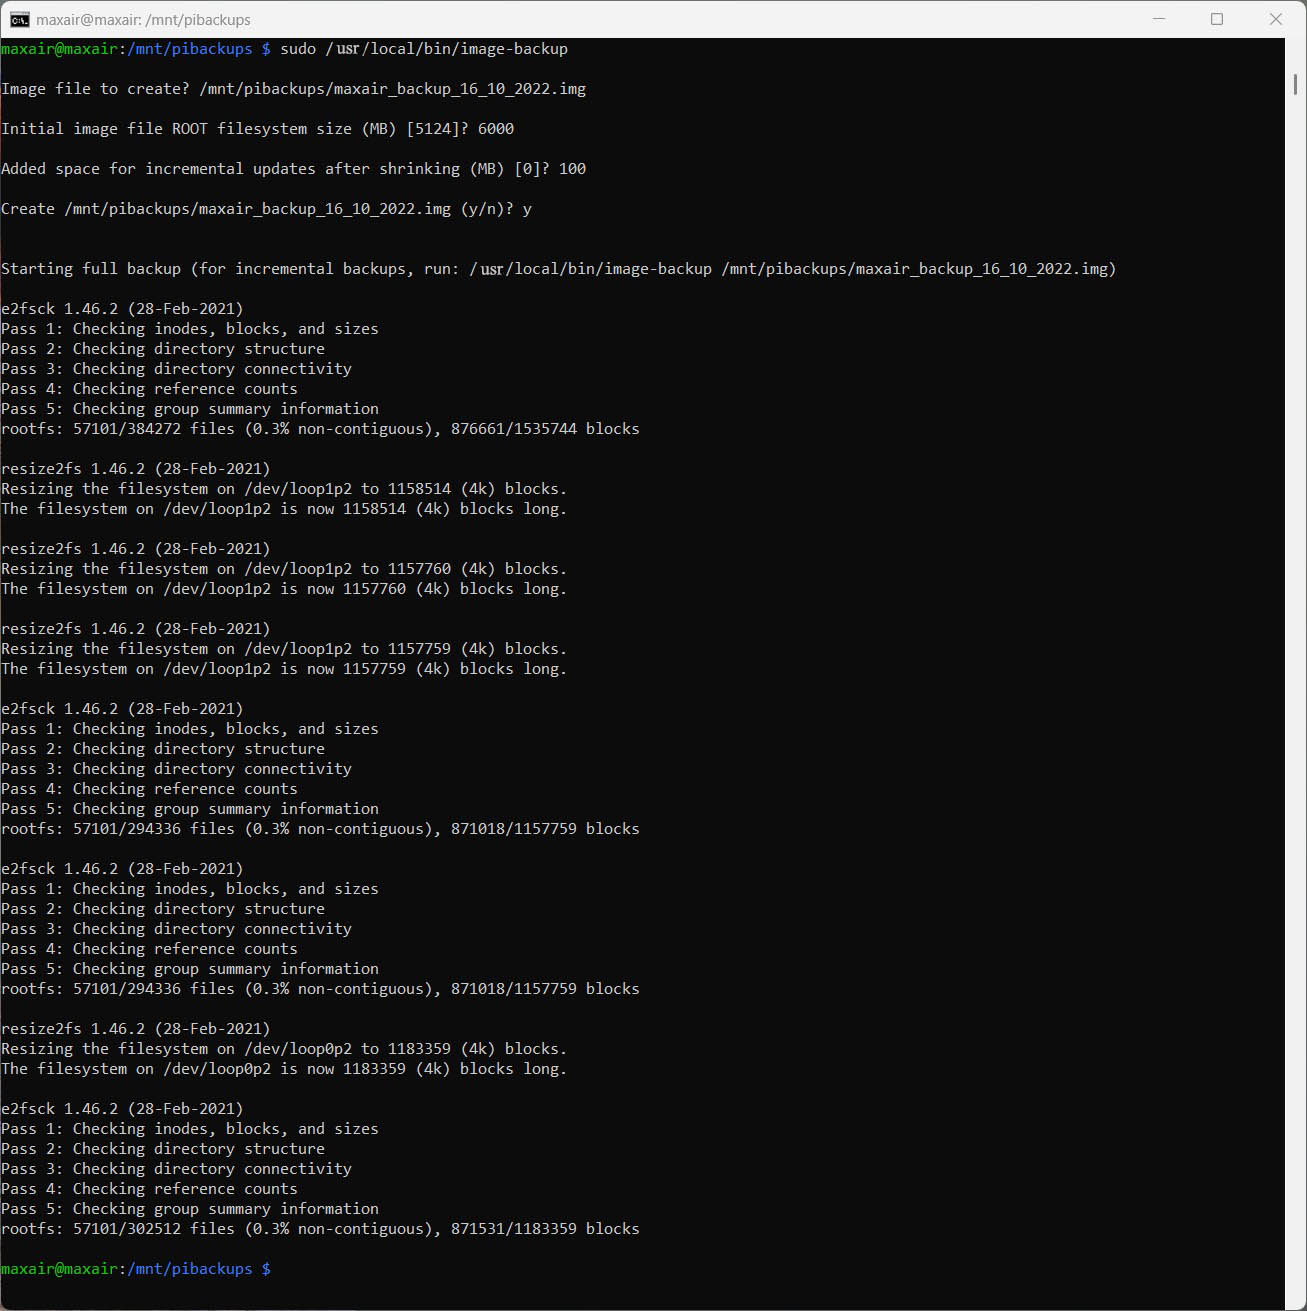Click the 'Added space for incremental updates' line
This screenshot has height=1311, width=1307.
(x=293, y=169)
